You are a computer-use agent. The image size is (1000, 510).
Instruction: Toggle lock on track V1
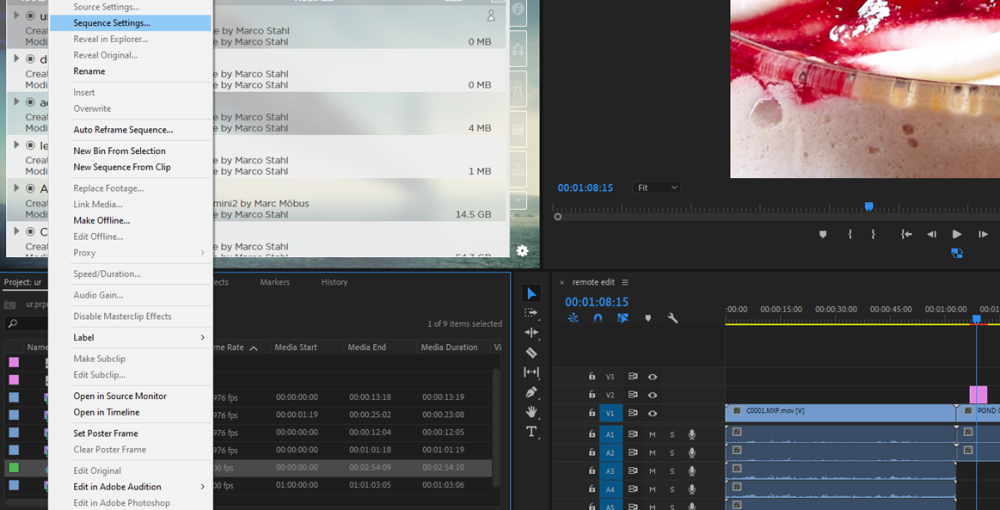[592, 413]
